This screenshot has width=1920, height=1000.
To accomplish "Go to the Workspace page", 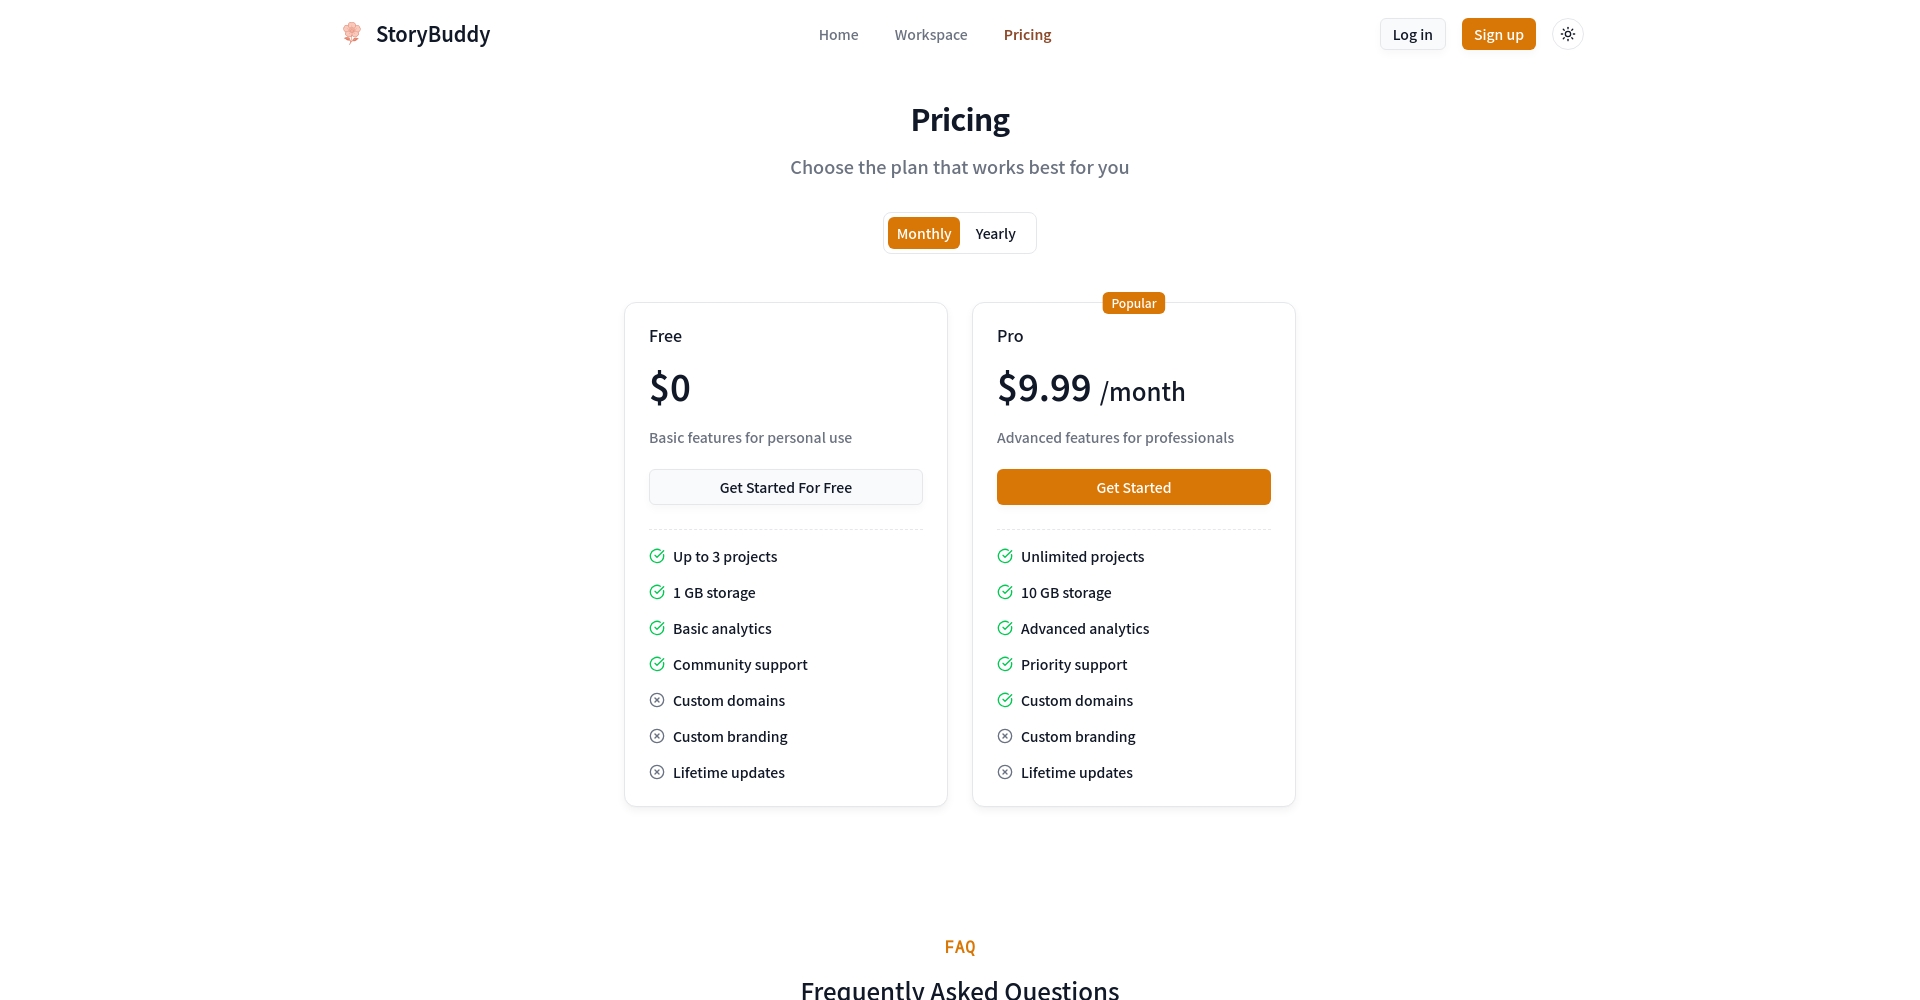I will [x=930, y=35].
